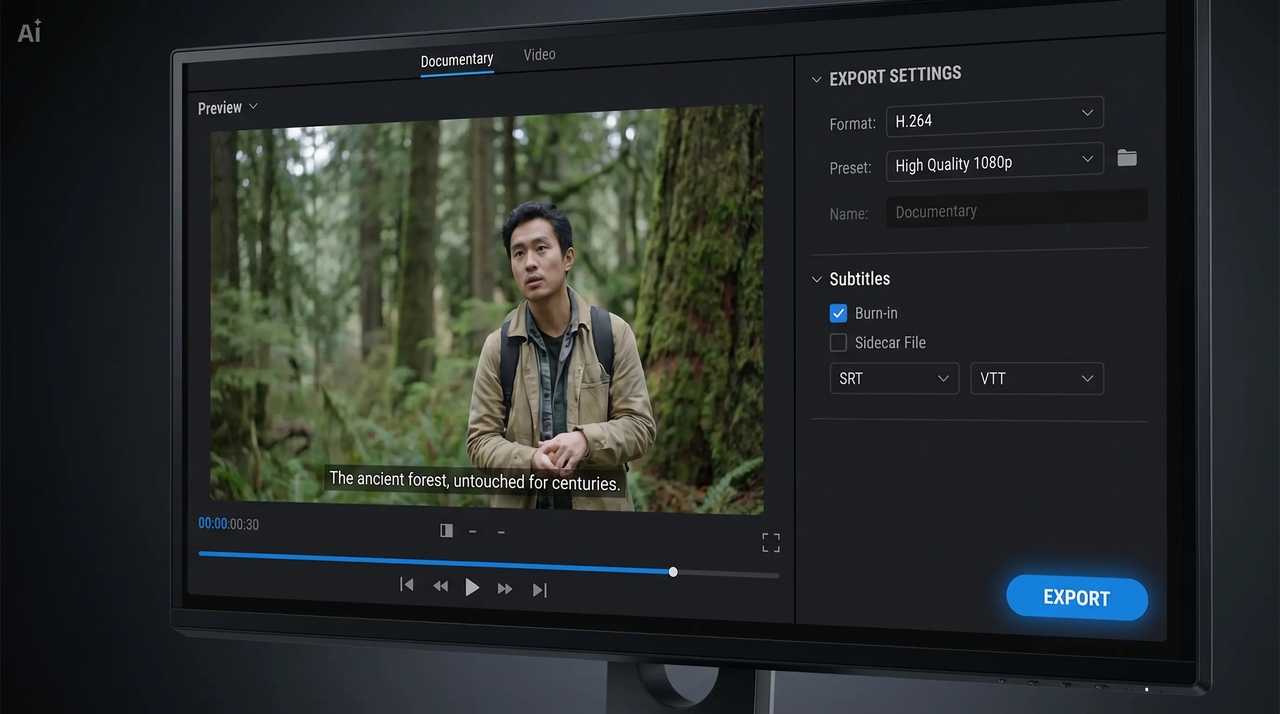Image resolution: width=1280 pixels, height=714 pixels.
Task: Skip to the end of the clip
Action: [540, 590]
